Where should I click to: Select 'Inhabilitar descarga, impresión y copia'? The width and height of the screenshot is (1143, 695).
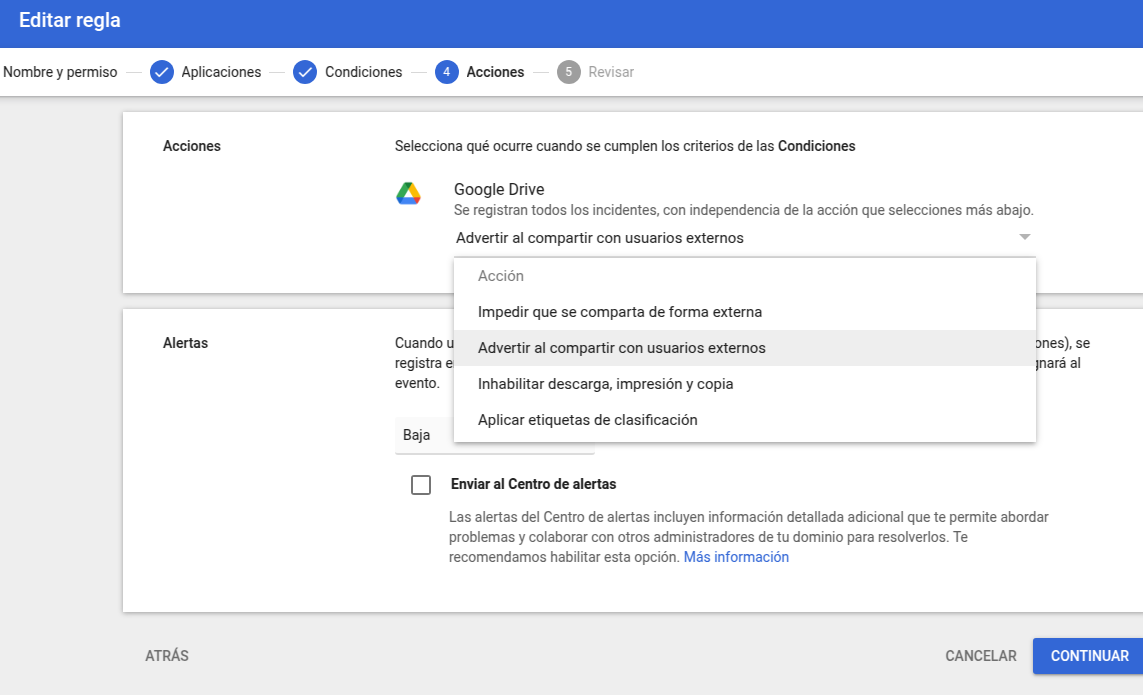click(x=744, y=384)
